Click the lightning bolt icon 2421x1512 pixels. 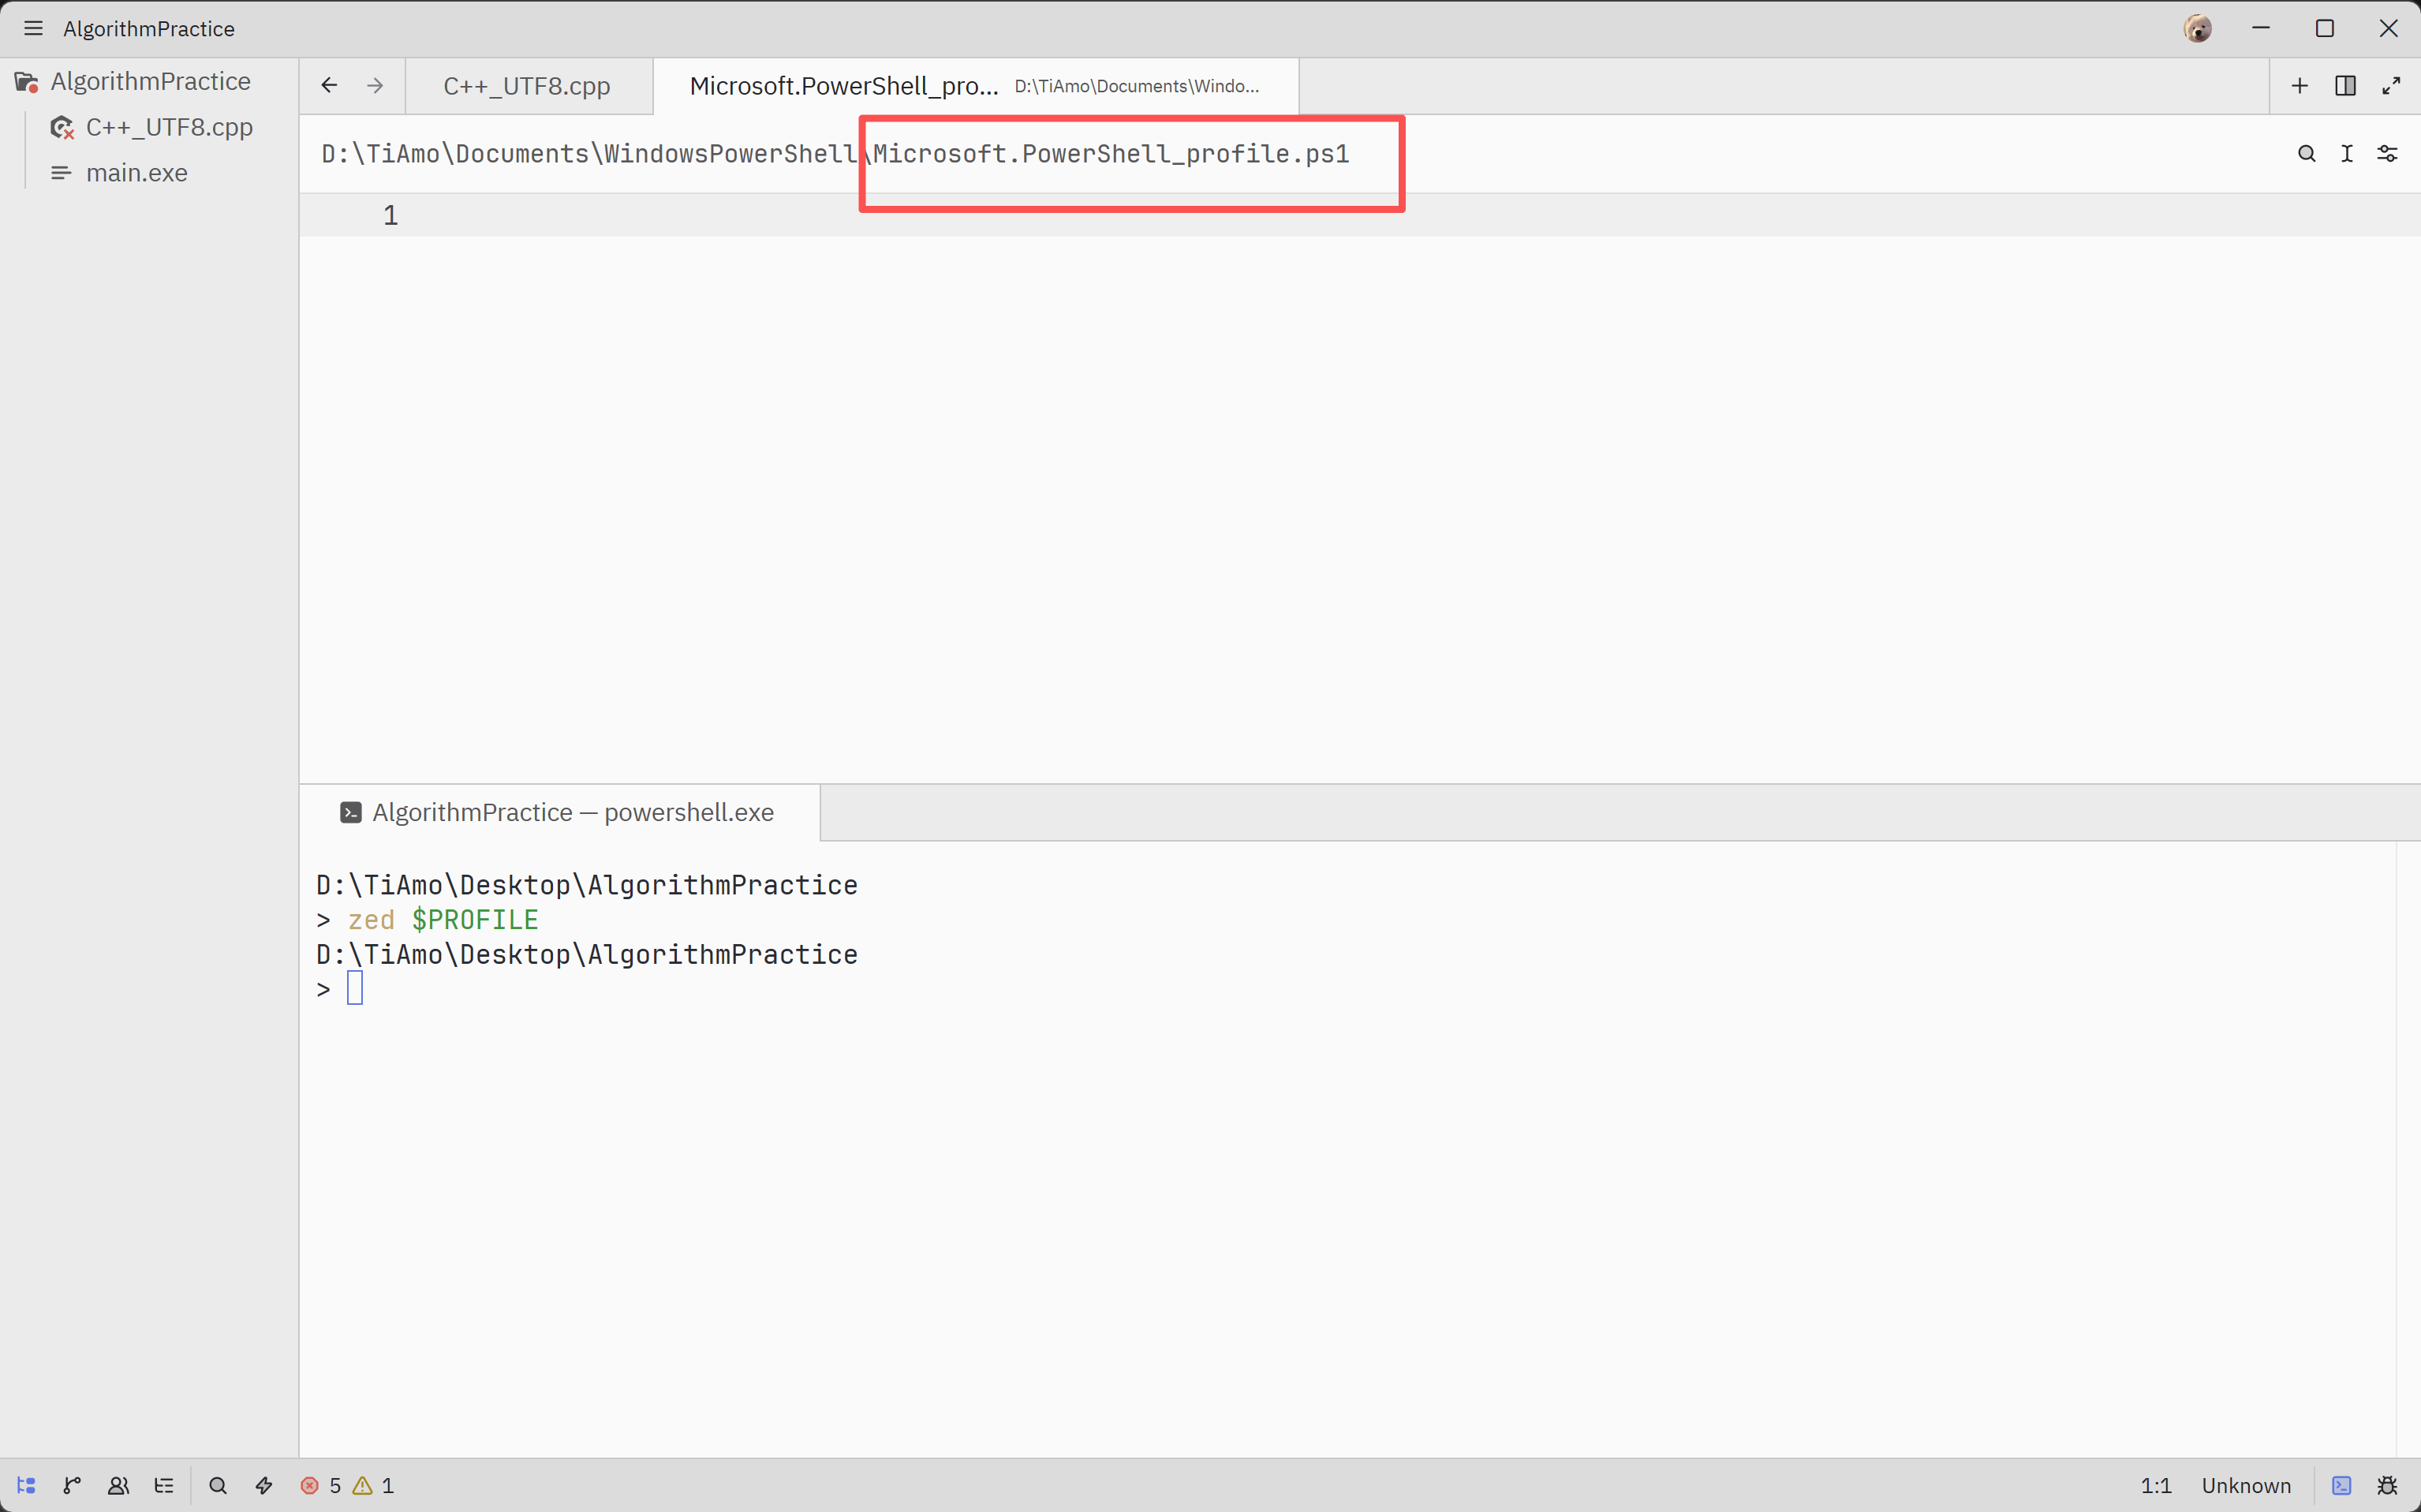[264, 1485]
